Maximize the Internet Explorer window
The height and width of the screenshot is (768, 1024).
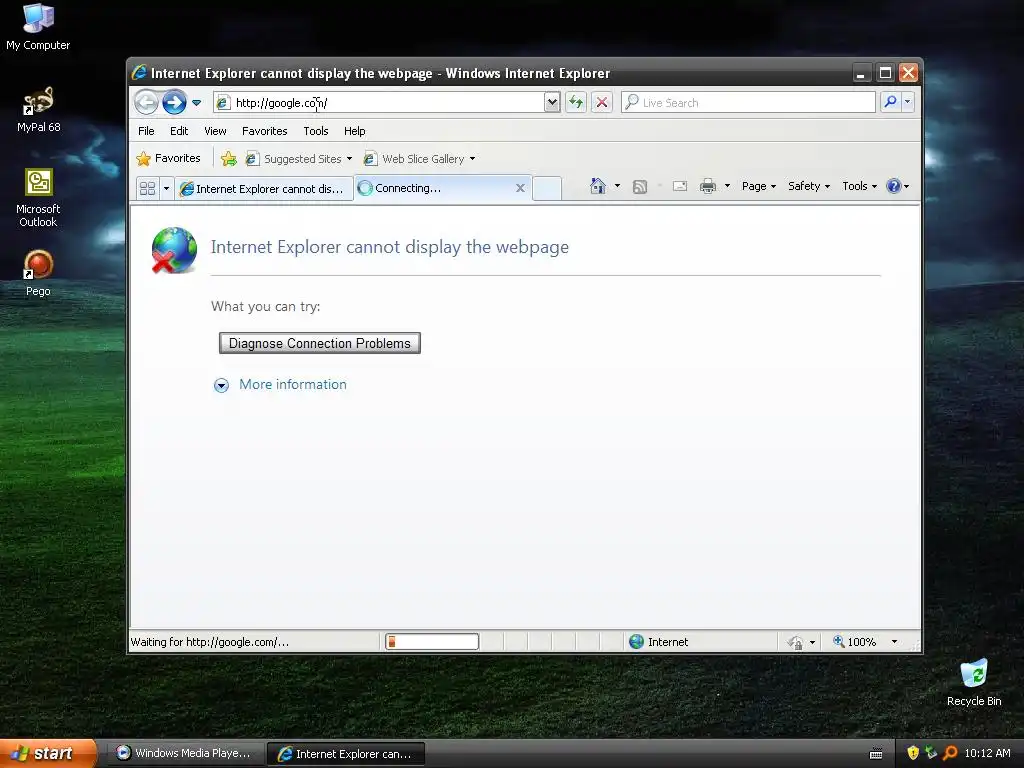885,72
